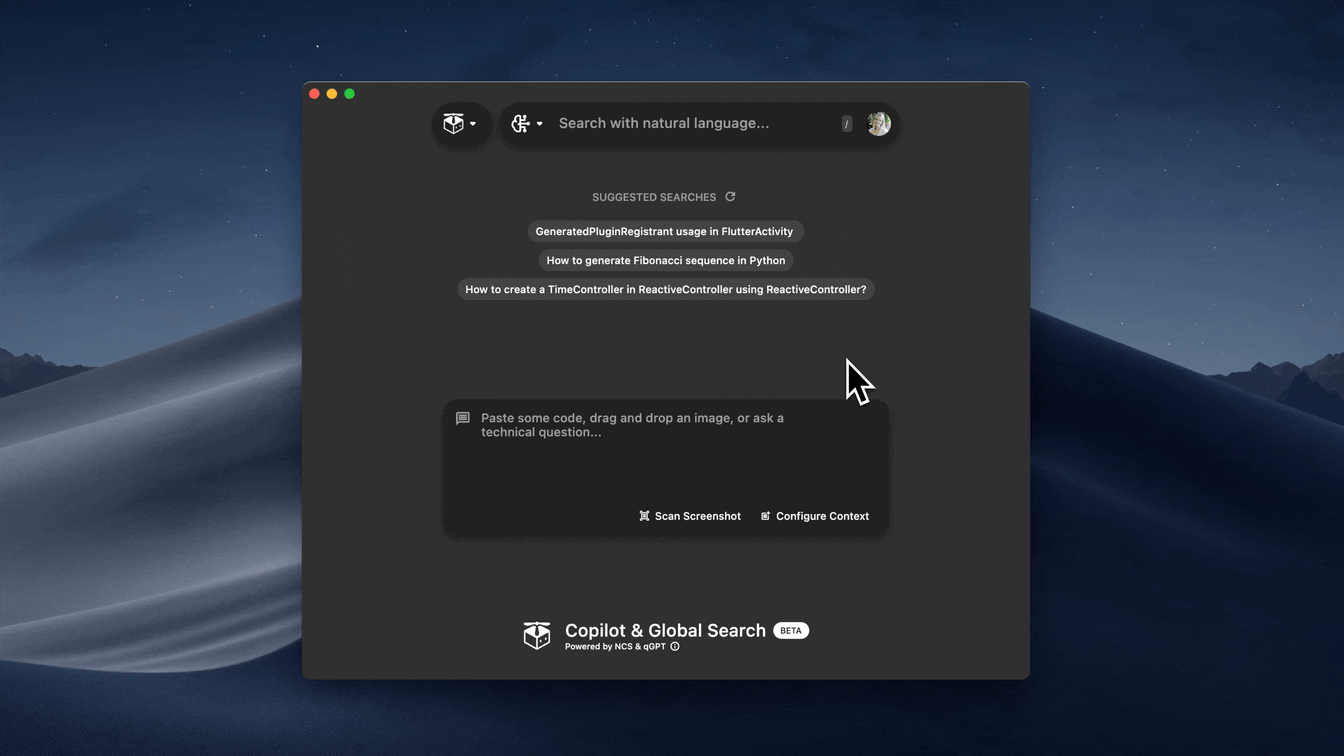Open the Pieces box icon menu
The image size is (1344, 756).
(x=460, y=124)
